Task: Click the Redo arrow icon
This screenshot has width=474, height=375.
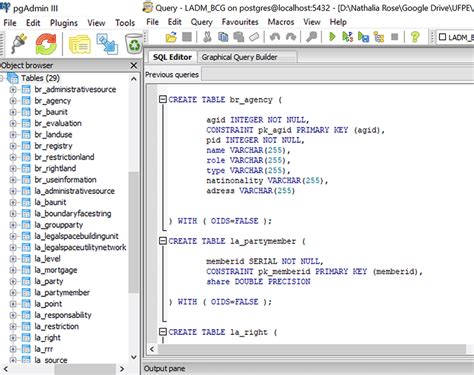Action: (x=291, y=37)
